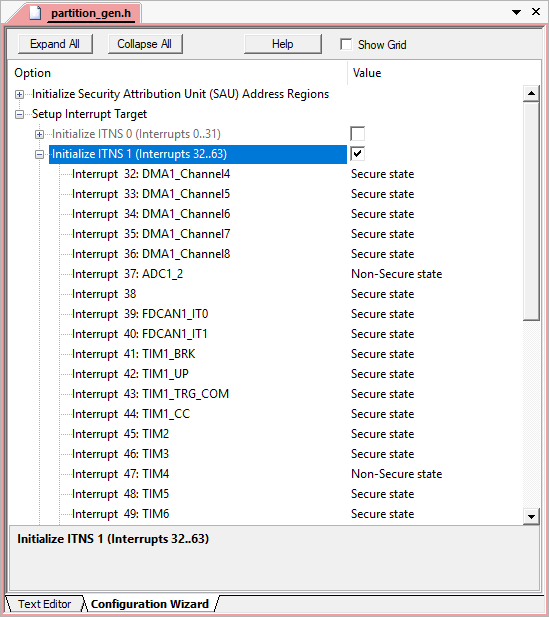The height and width of the screenshot is (617, 549).
Task: Click the partition_gen.h file icon
Action: click(x=35, y=13)
